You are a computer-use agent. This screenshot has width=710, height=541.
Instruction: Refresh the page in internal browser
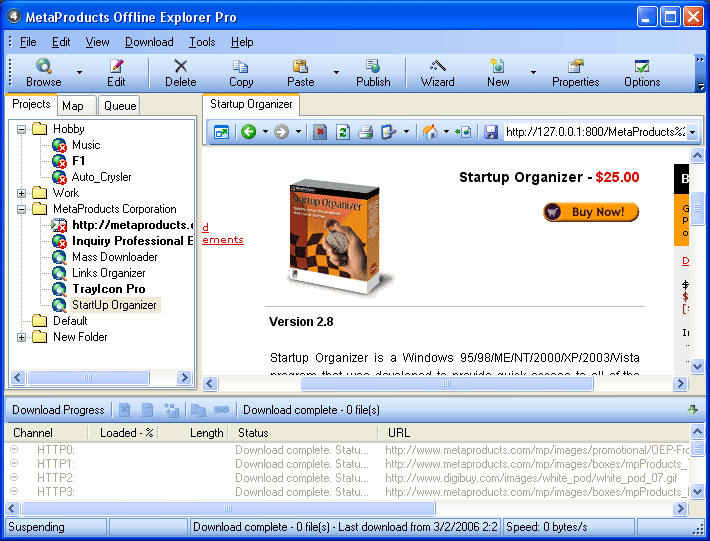click(343, 132)
